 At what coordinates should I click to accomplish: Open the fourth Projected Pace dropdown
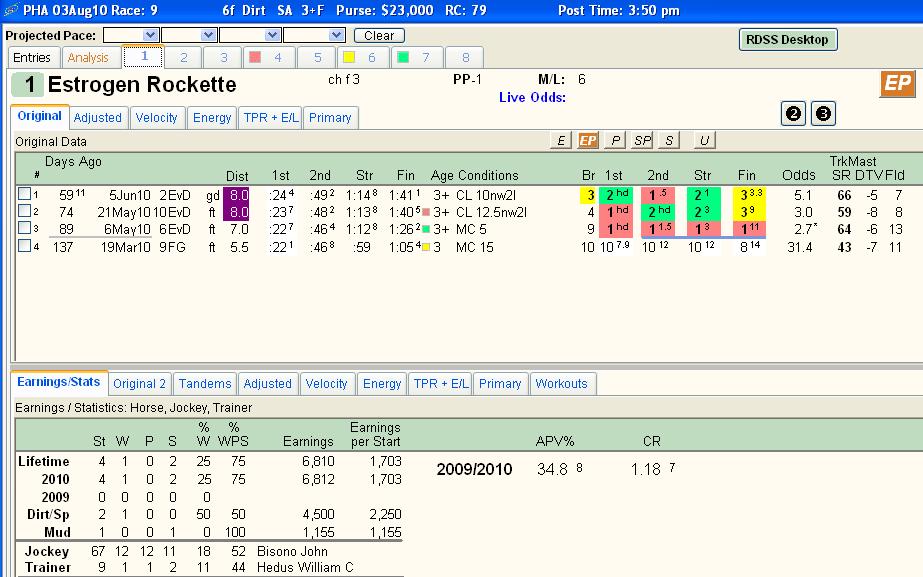click(337, 35)
